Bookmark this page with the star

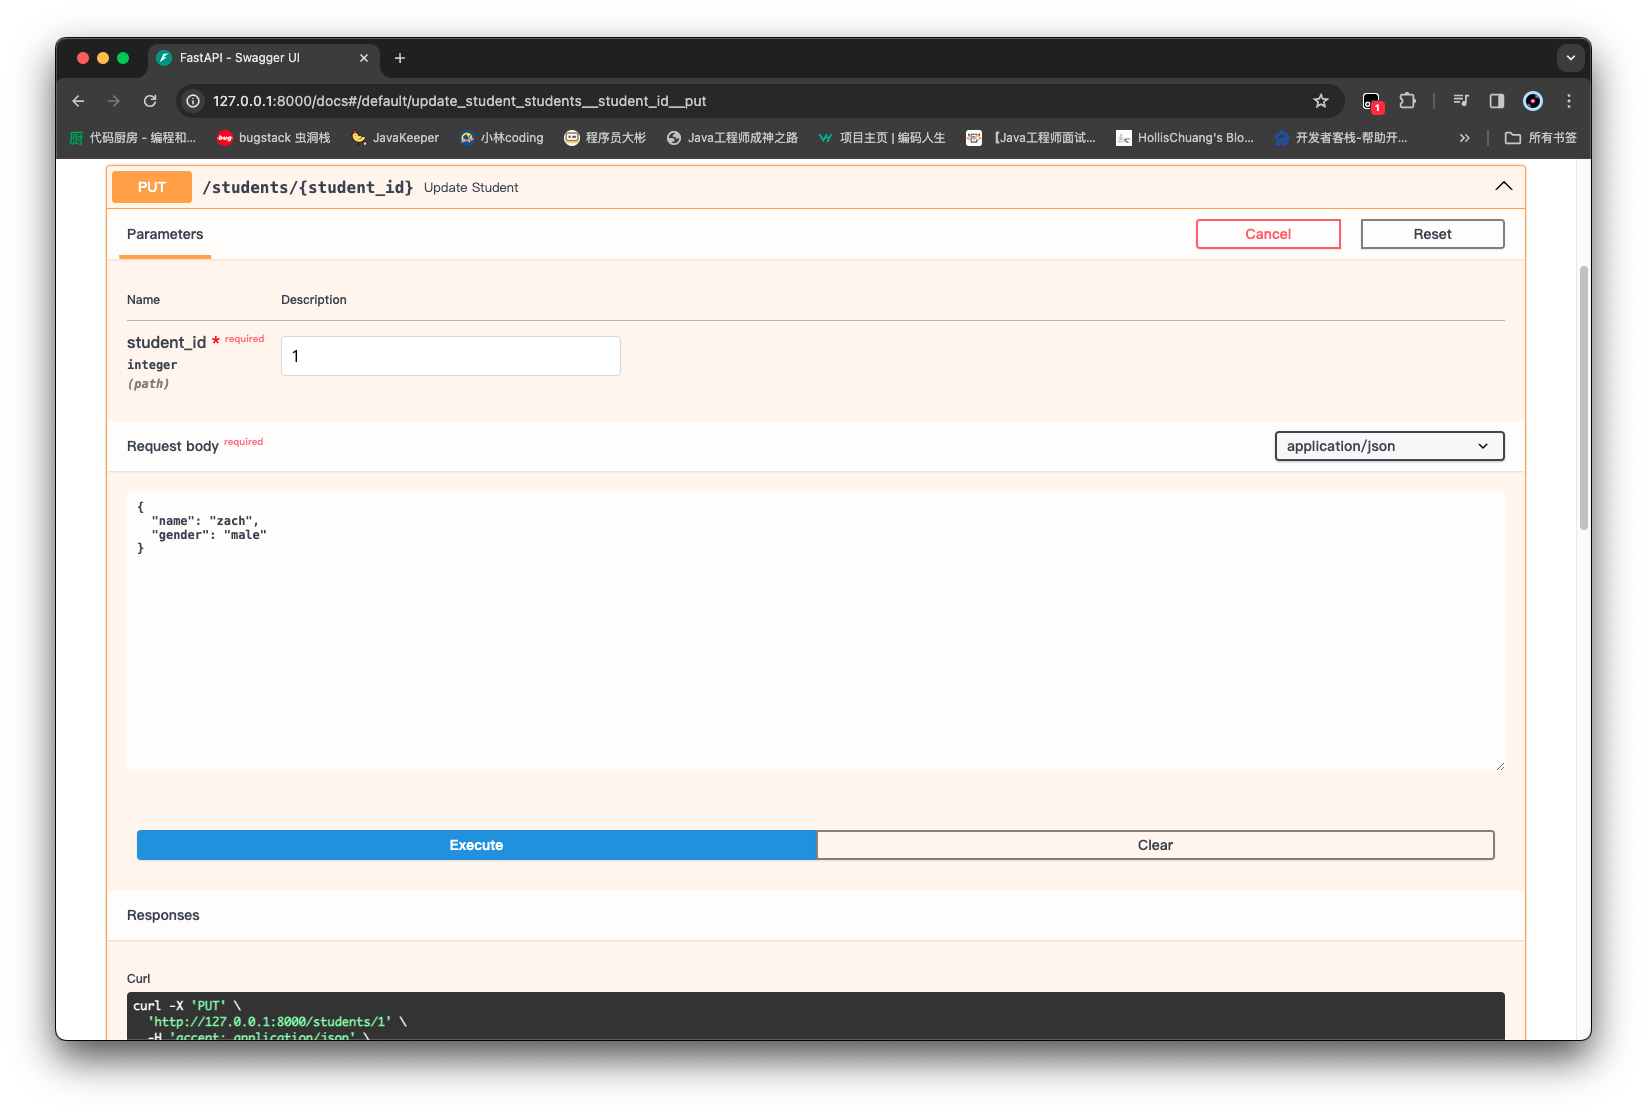1321,101
